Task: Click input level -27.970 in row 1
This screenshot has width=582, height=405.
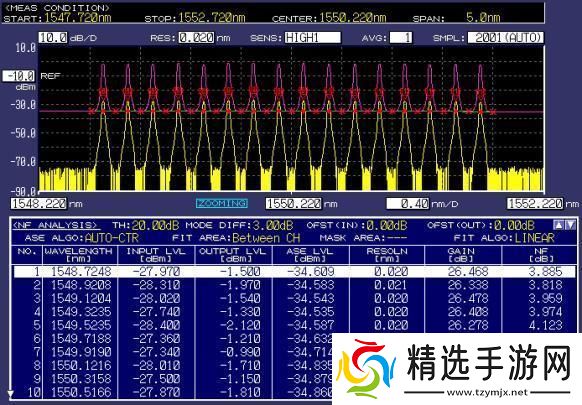Action: coord(156,272)
